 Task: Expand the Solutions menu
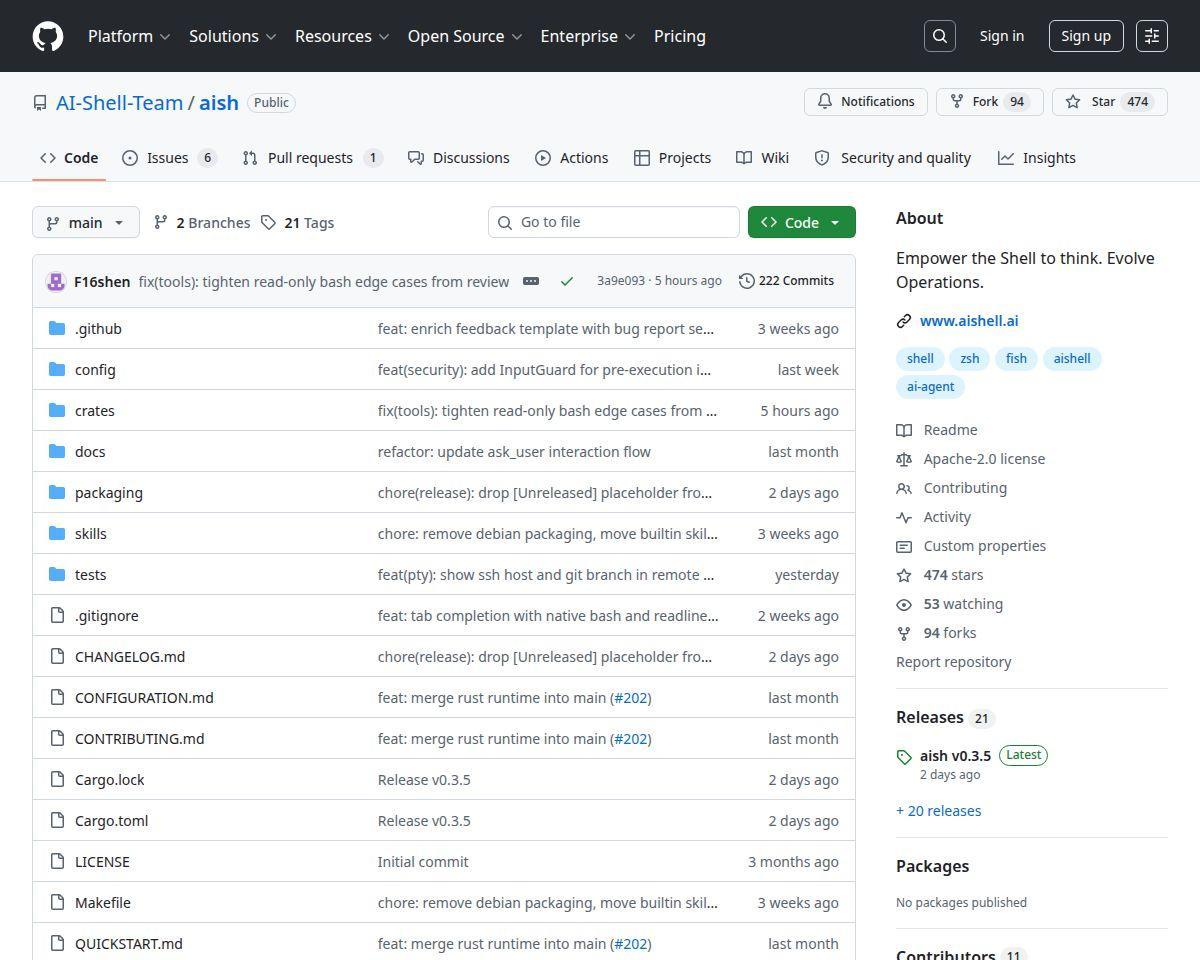click(x=232, y=36)
